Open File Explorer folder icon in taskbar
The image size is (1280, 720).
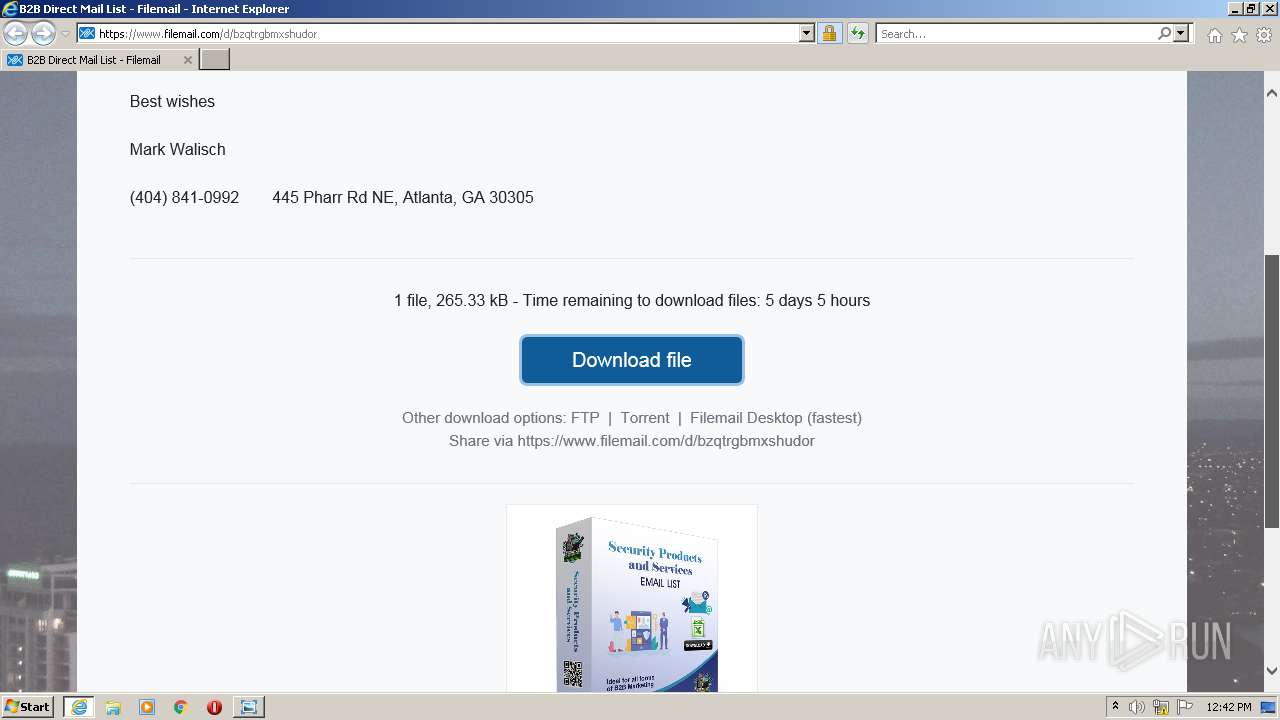pyautogui.click(x=113, y=707)
